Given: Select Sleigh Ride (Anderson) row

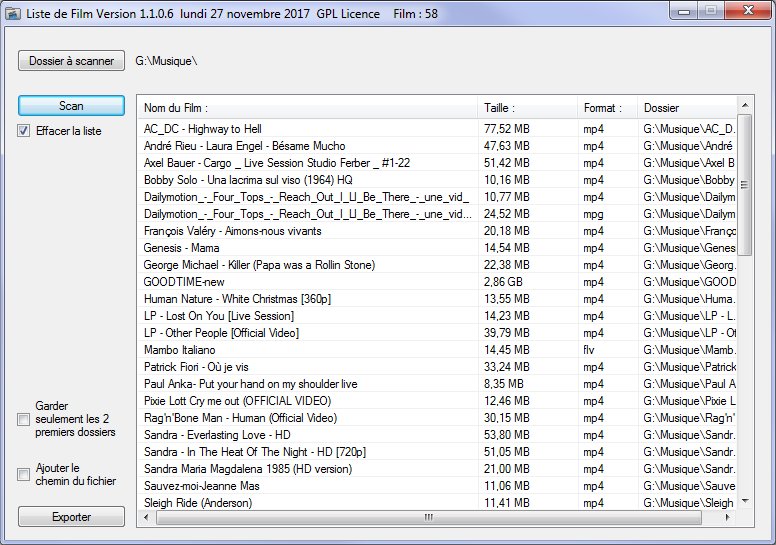Looking at the screenshot, I should 437,503.
